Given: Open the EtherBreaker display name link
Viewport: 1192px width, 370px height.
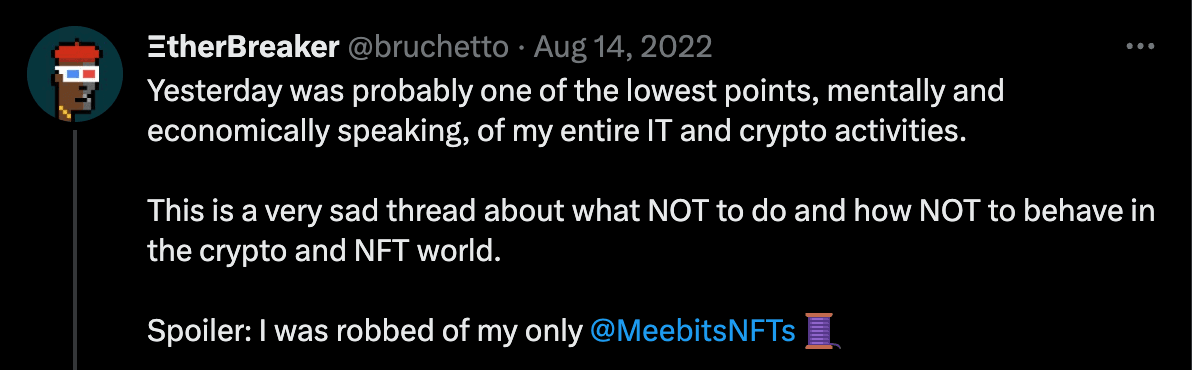Looking at the screenshot, I should [243, 48].
